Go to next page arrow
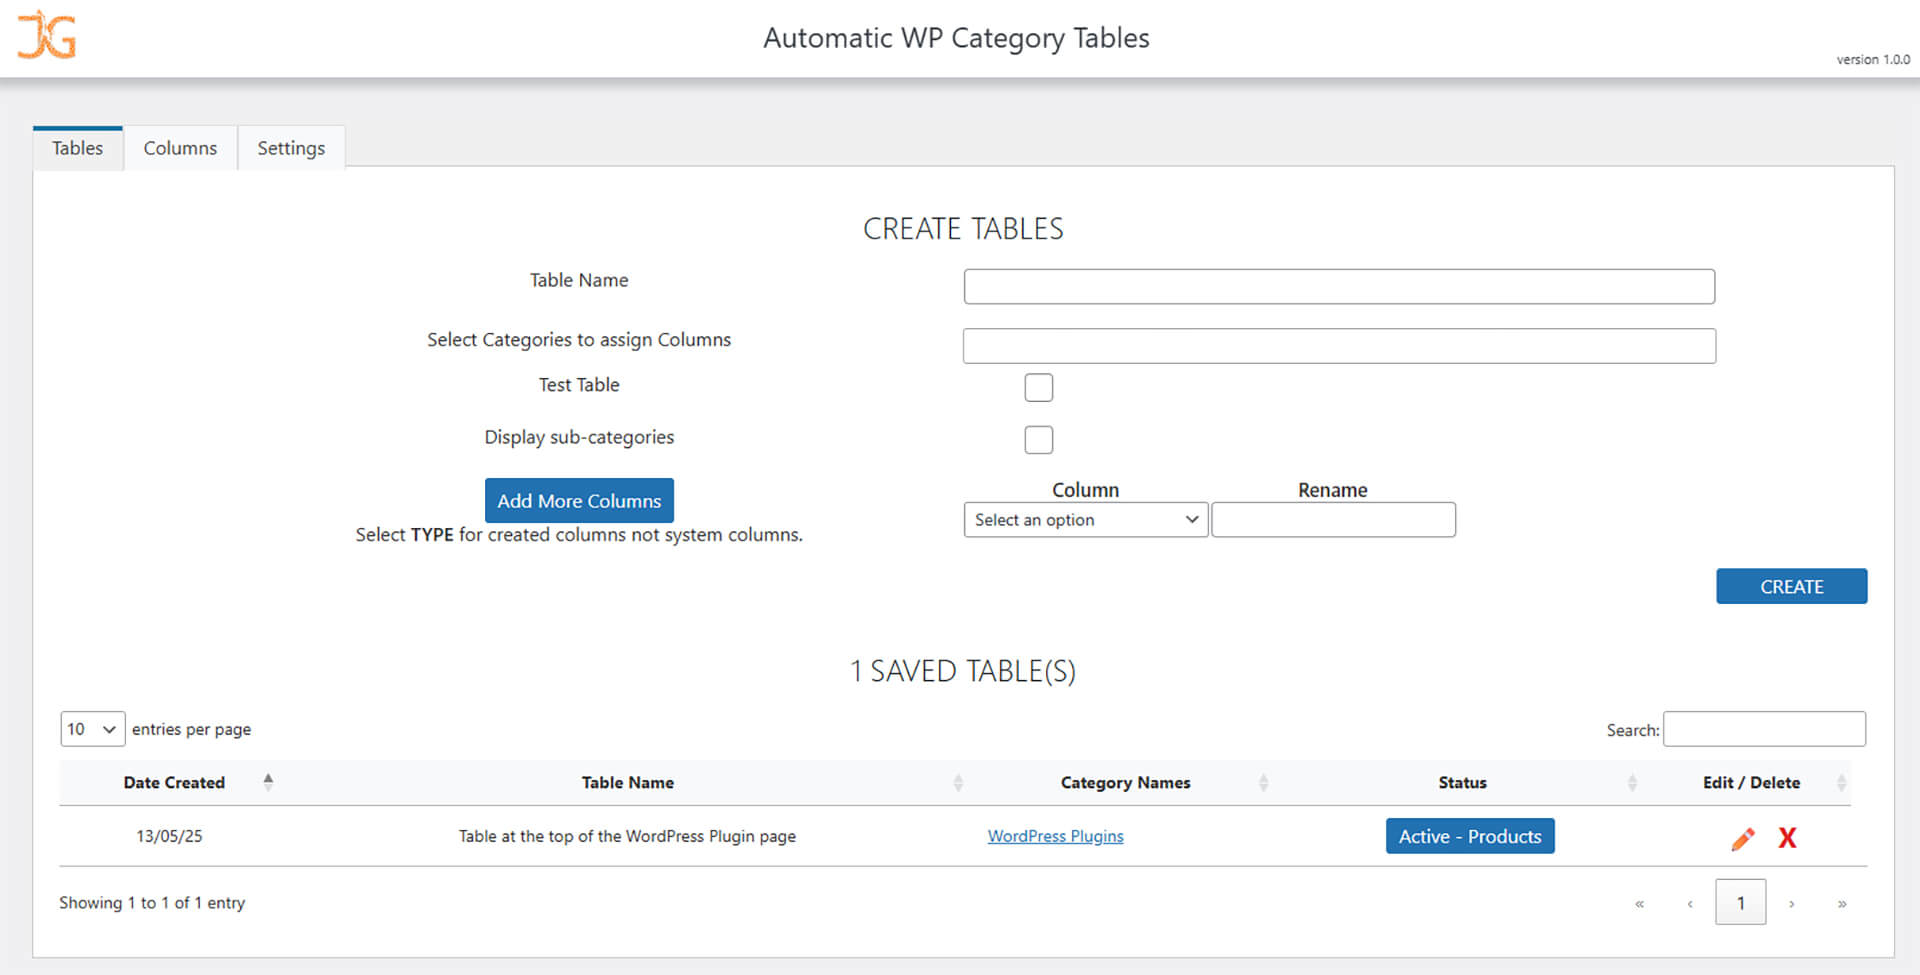1920x975 pixels. coord(1791,903)
